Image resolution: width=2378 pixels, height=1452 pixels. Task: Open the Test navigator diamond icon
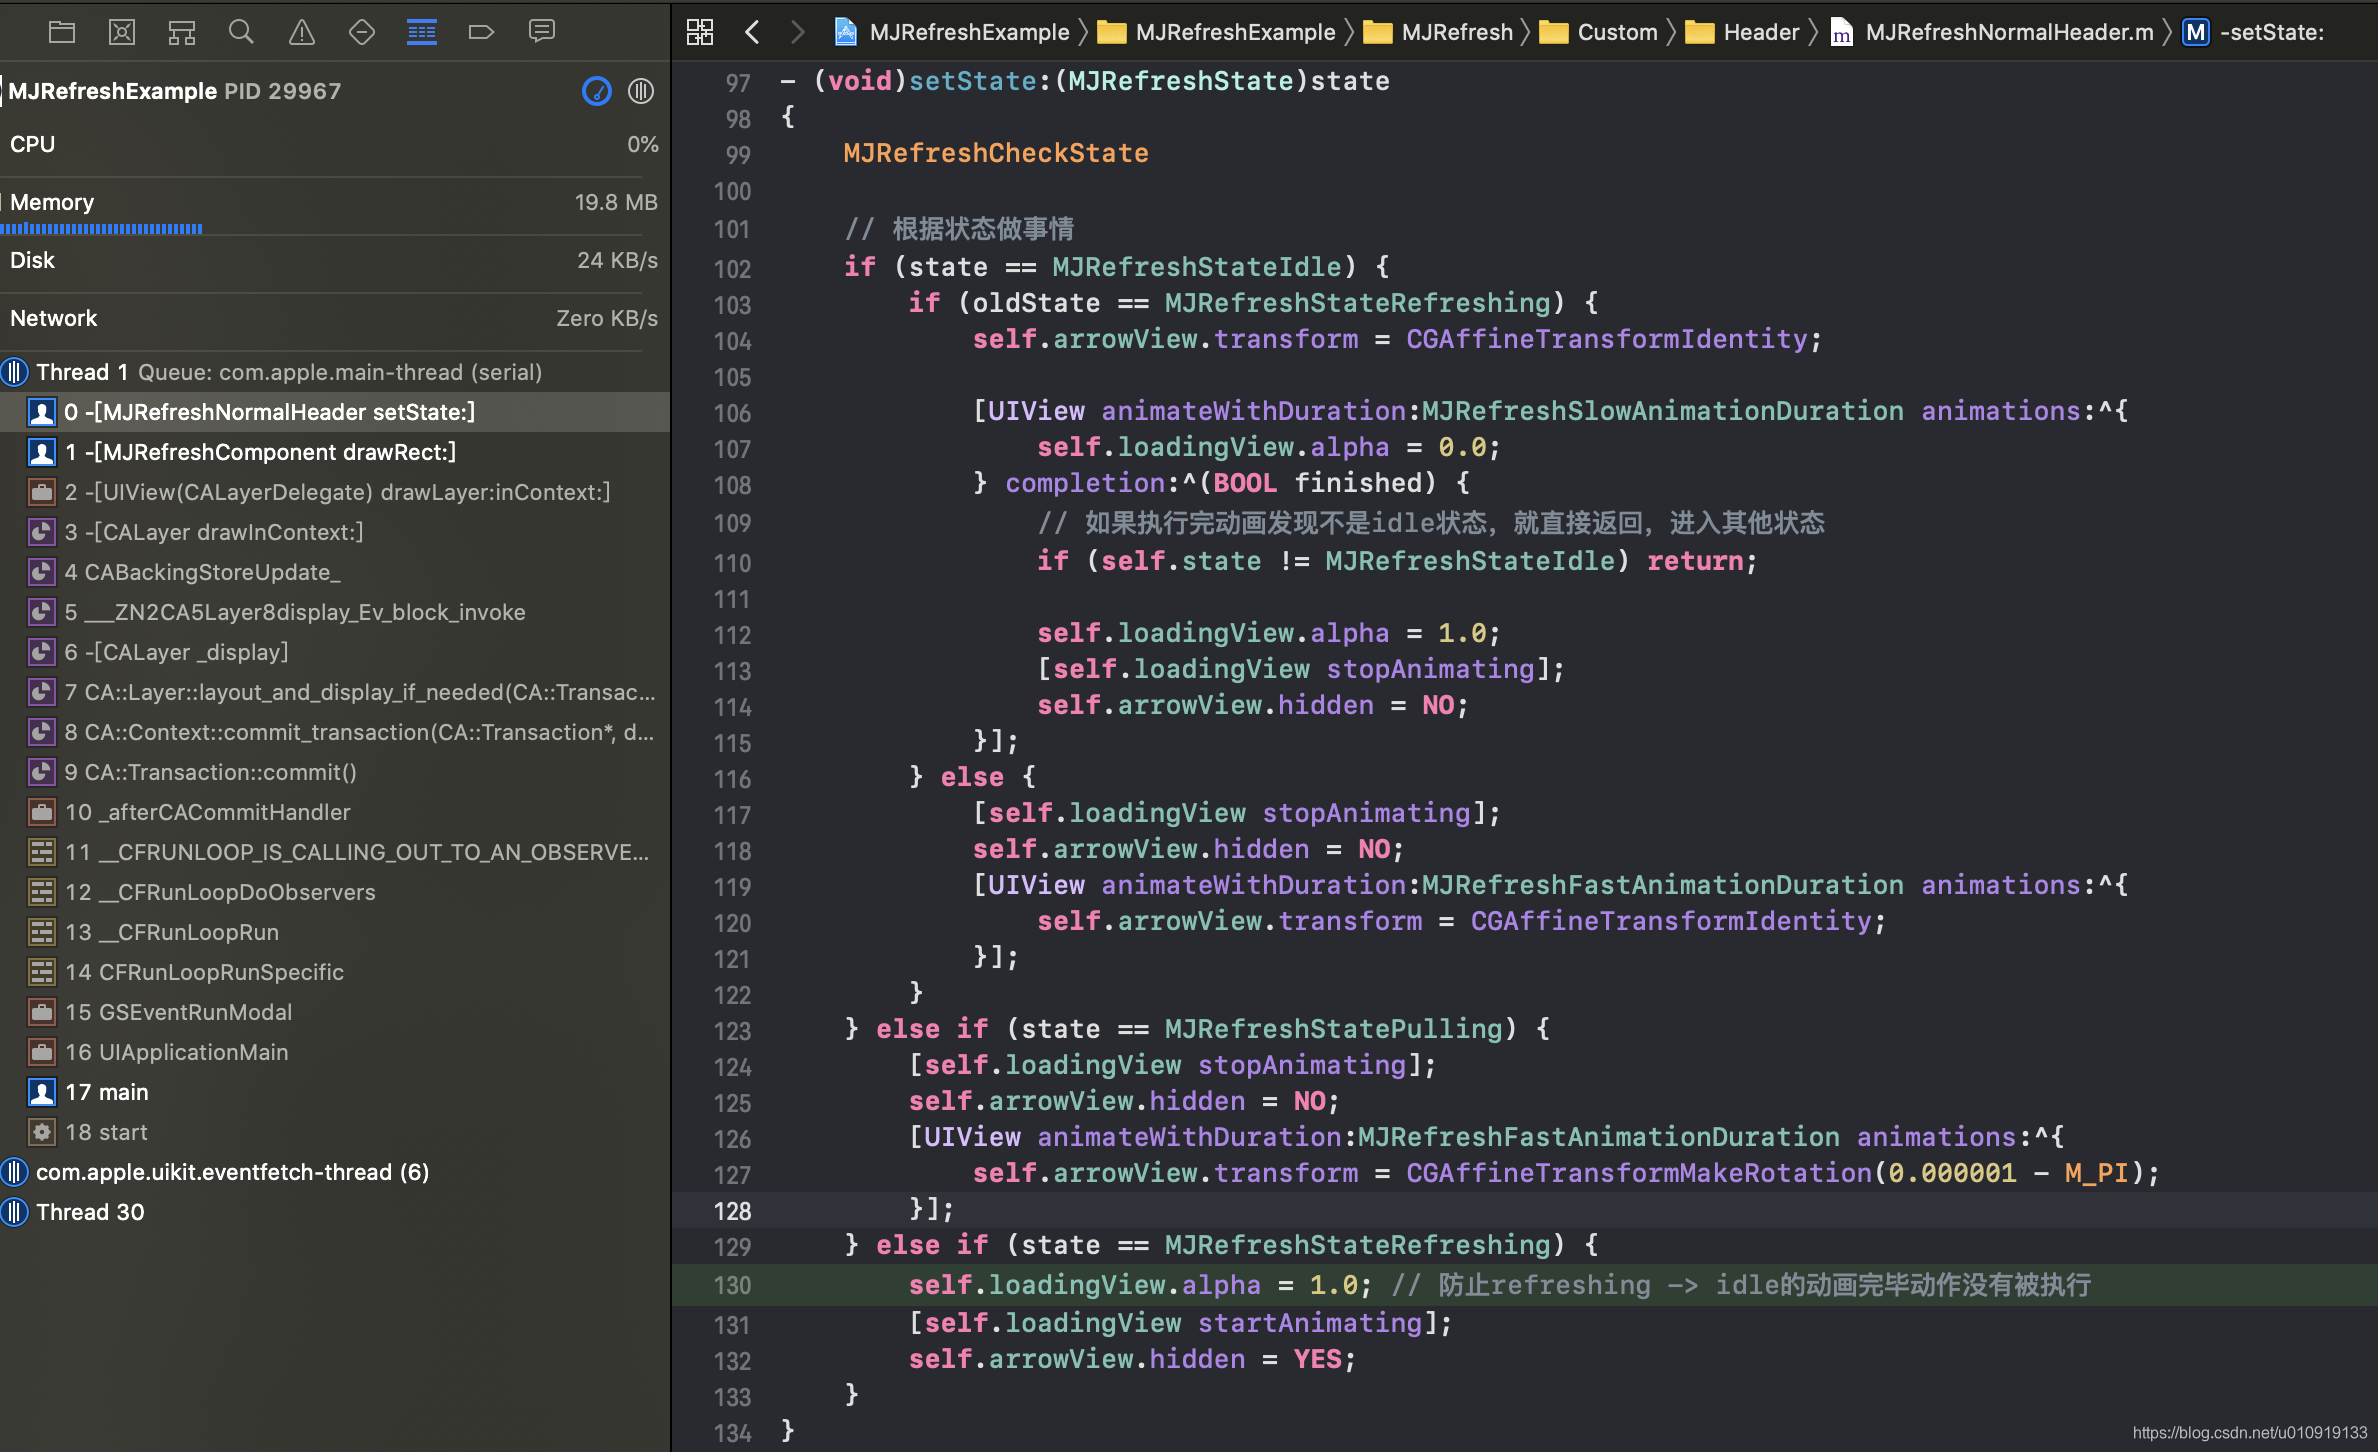[361, 32]
